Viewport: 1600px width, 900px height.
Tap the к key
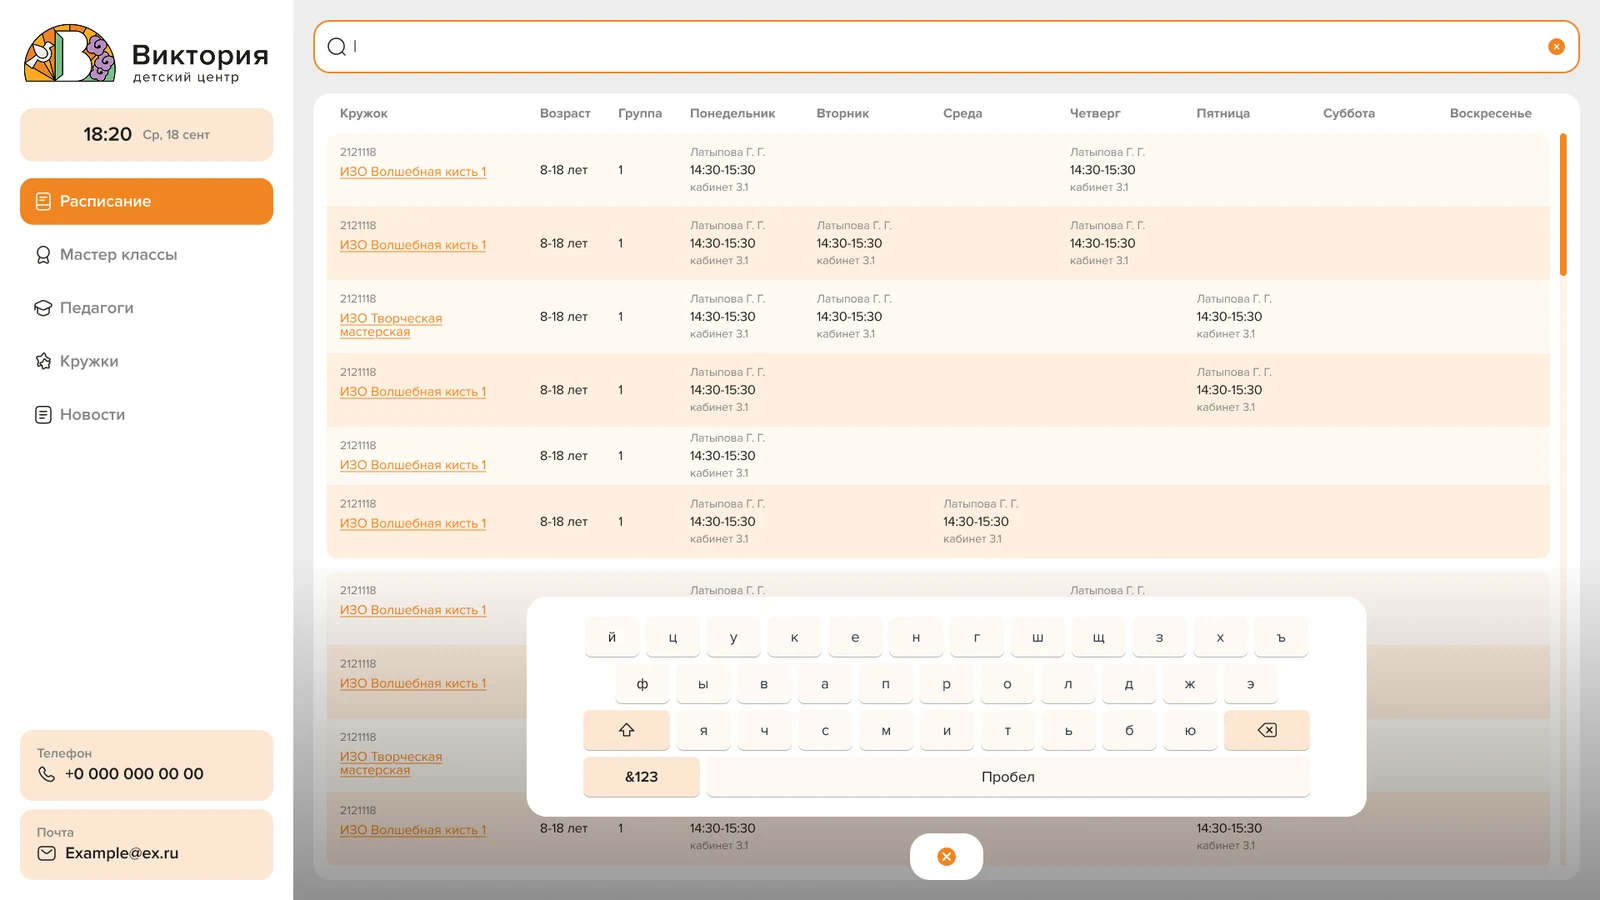click(x=794, y=637)
